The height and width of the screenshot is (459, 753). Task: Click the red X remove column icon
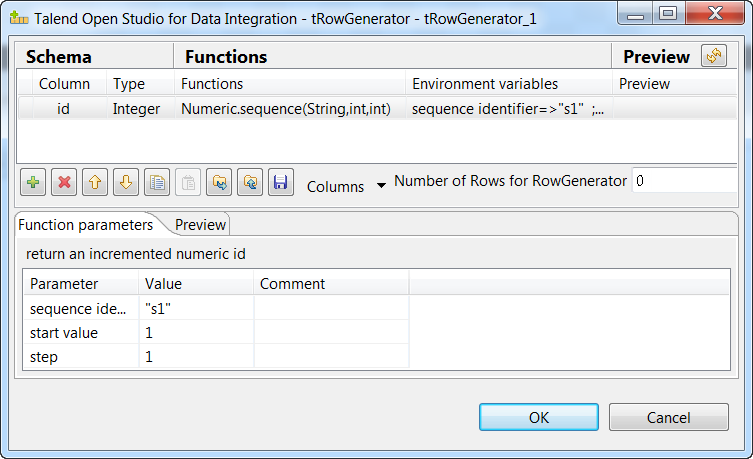(65, 183)
